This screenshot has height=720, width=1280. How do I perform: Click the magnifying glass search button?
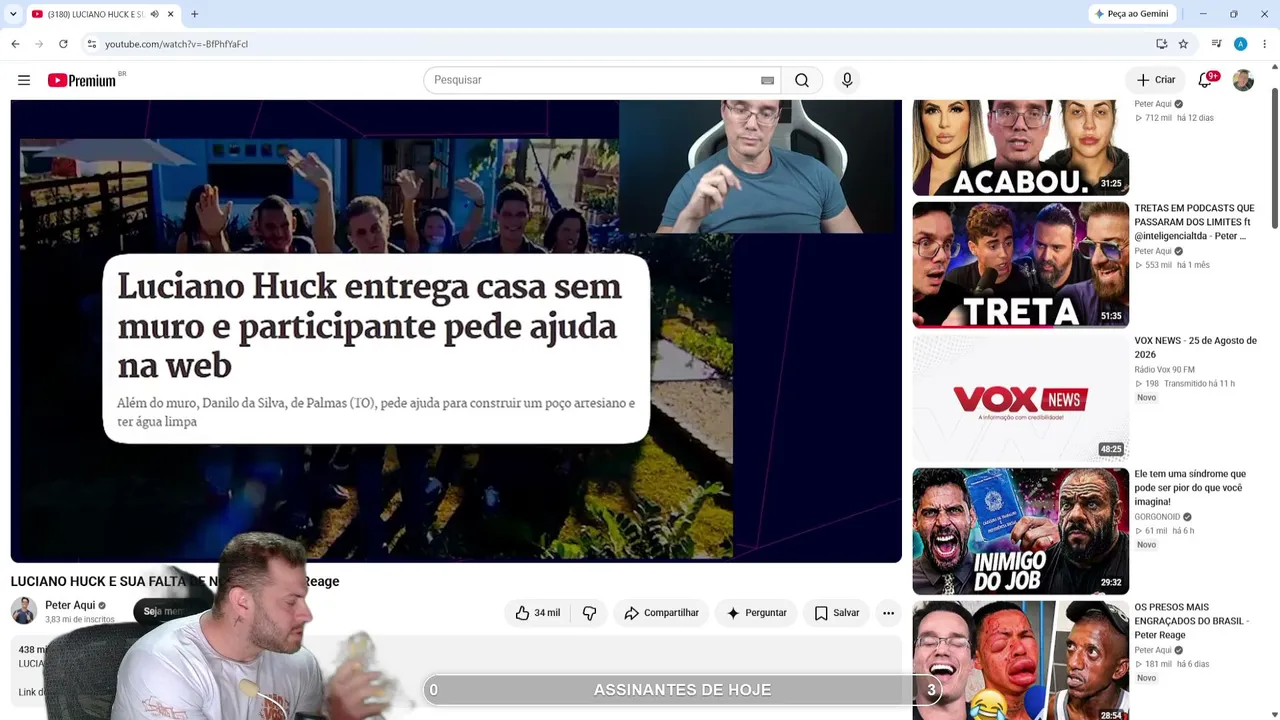(802, 80)
